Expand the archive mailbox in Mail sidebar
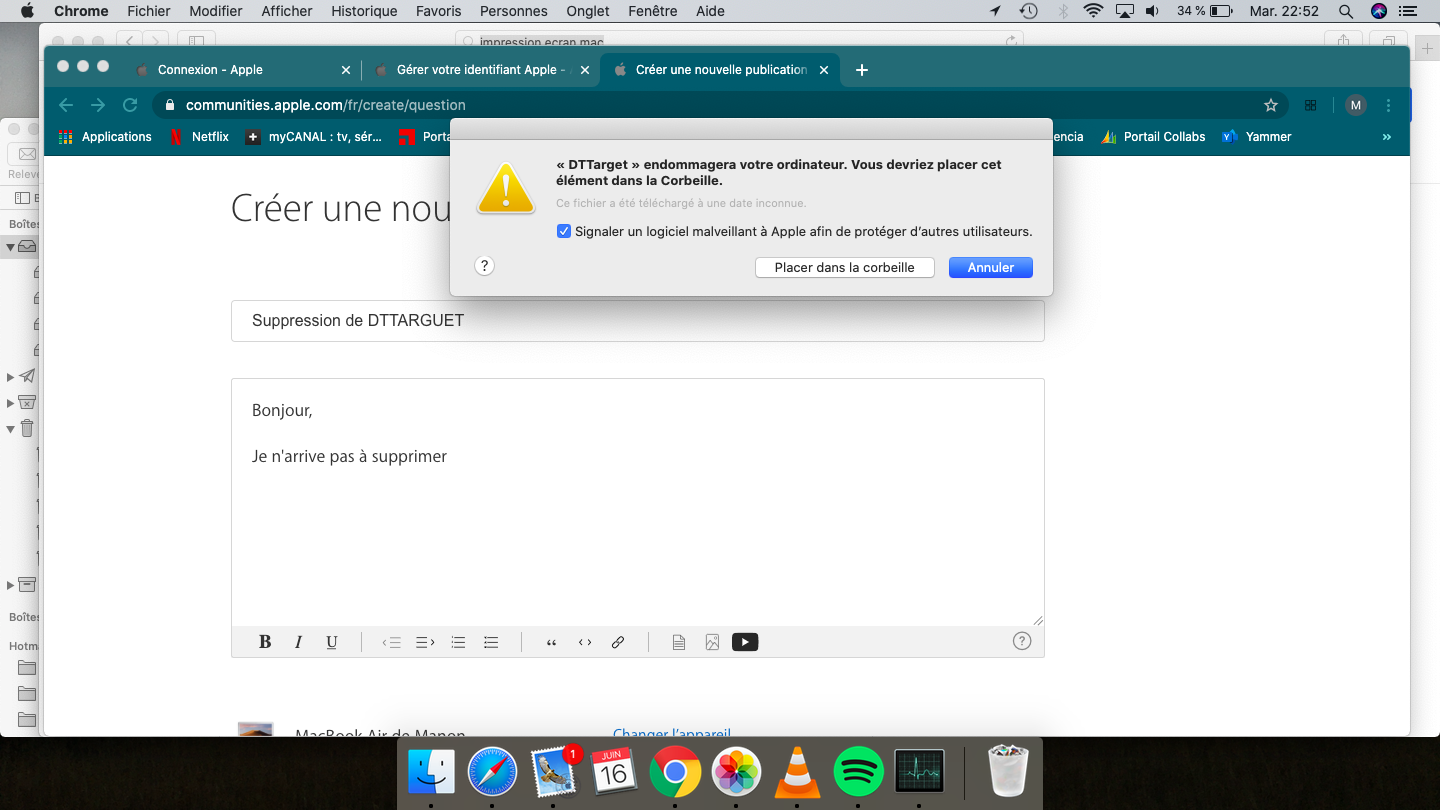 coord(10,585)
